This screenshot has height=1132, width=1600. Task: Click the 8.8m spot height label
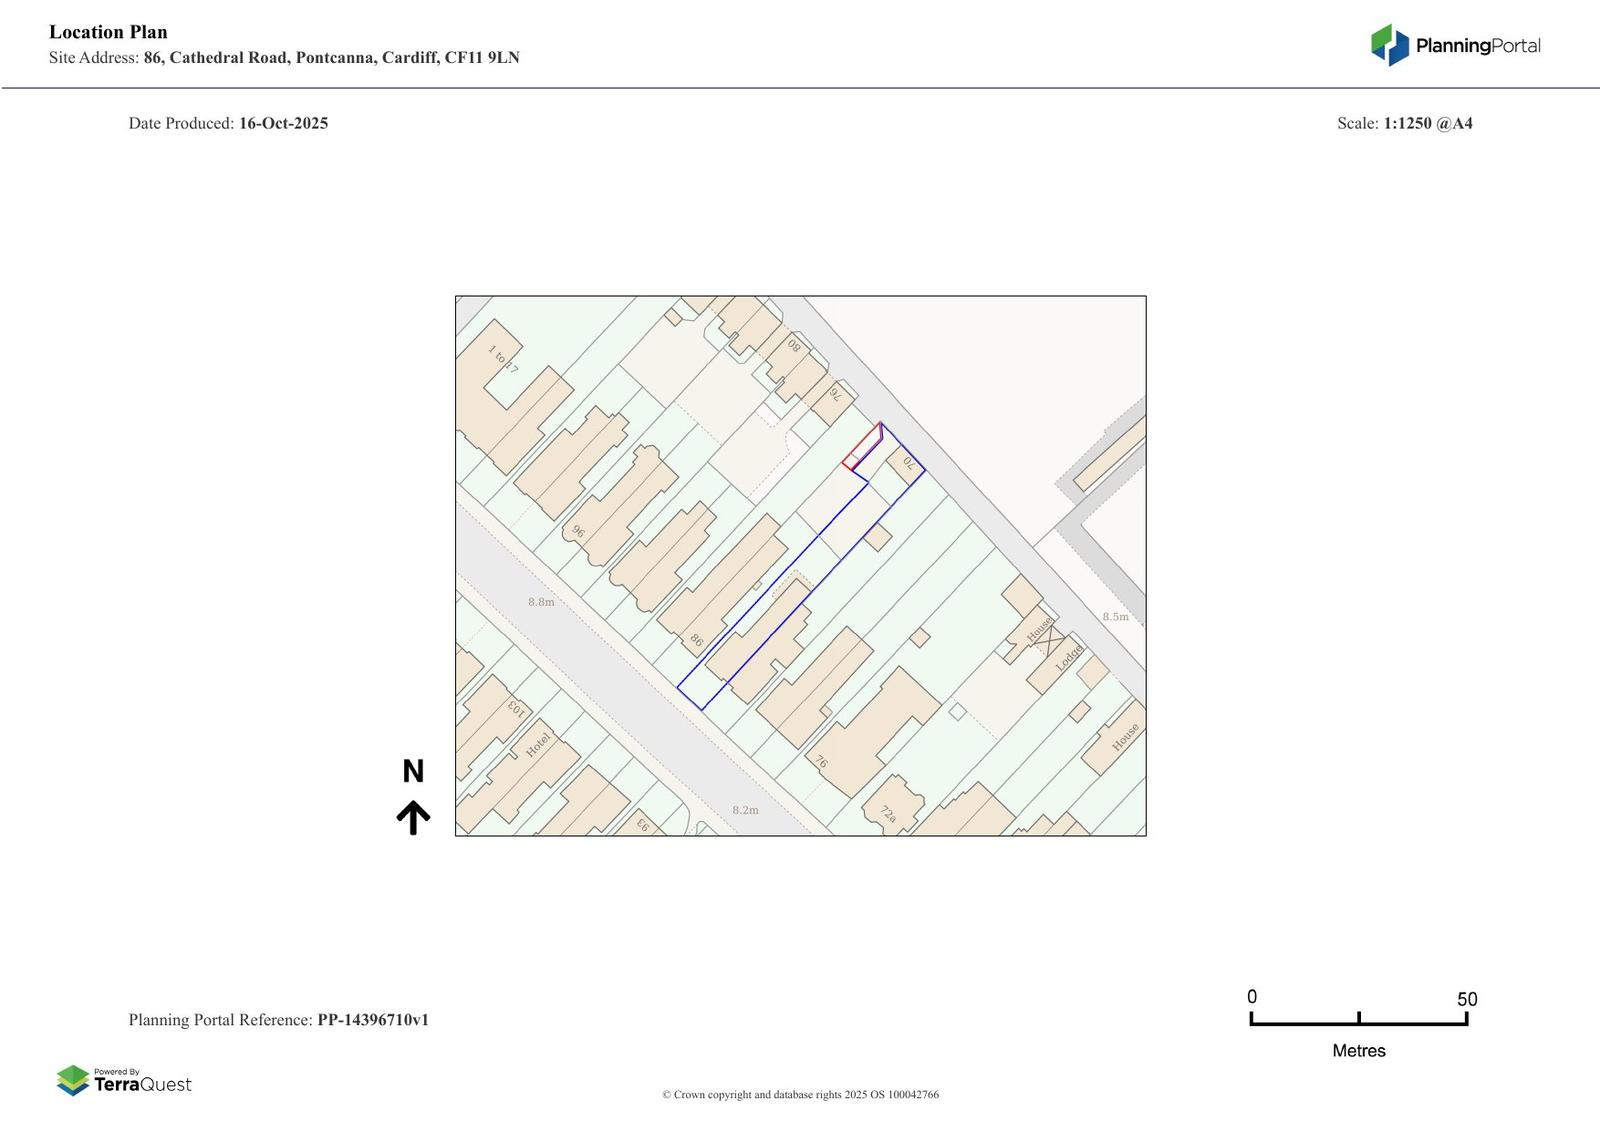click(x=541, y=602)
